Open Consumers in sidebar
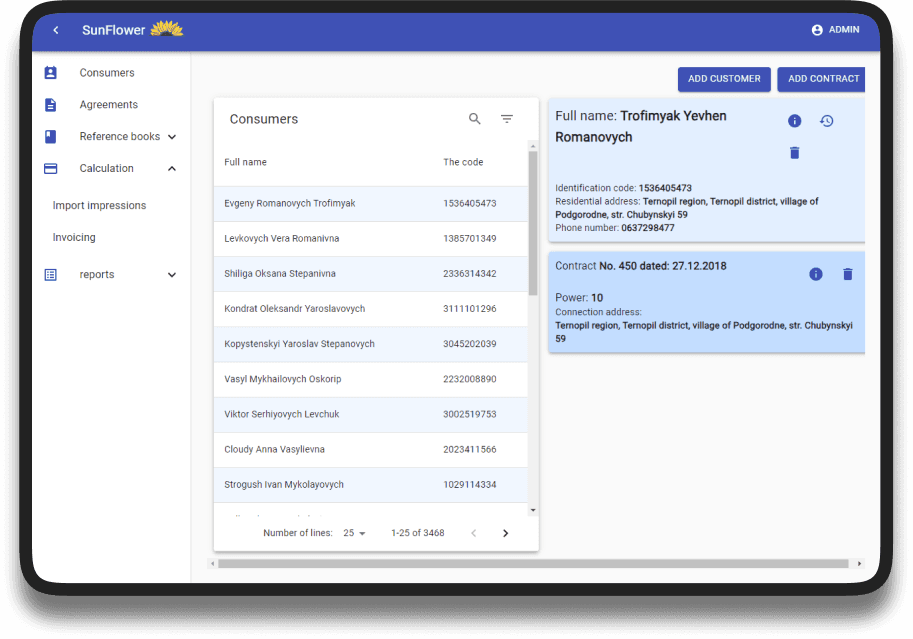Image resolution: width=913 pixels, height=639 pixels. click(x=106, y=73)
